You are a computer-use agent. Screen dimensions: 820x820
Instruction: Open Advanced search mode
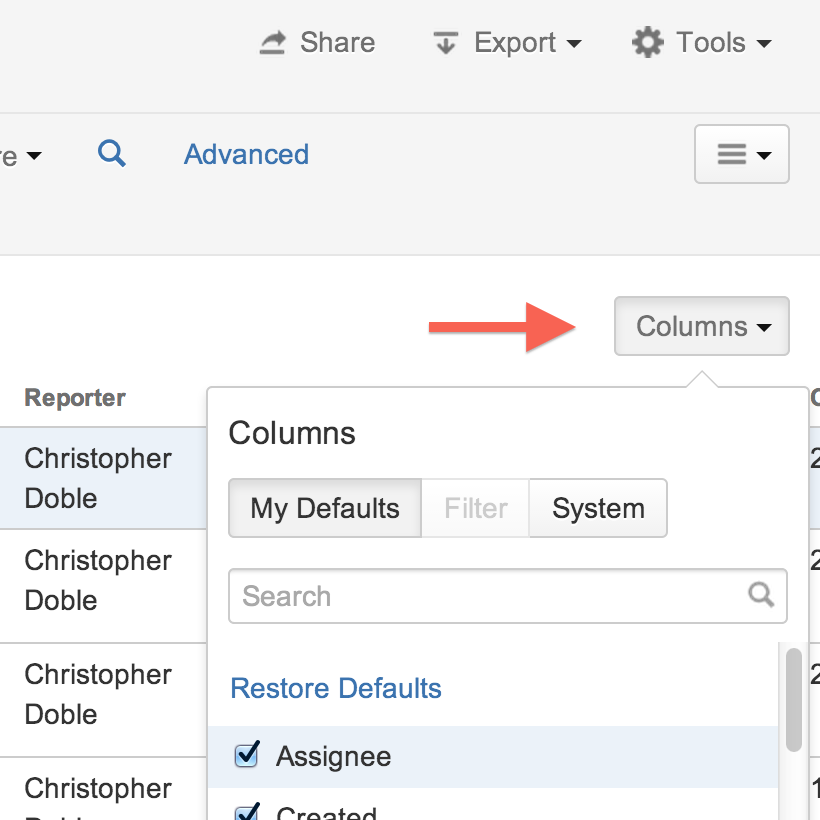coord(246,154)
